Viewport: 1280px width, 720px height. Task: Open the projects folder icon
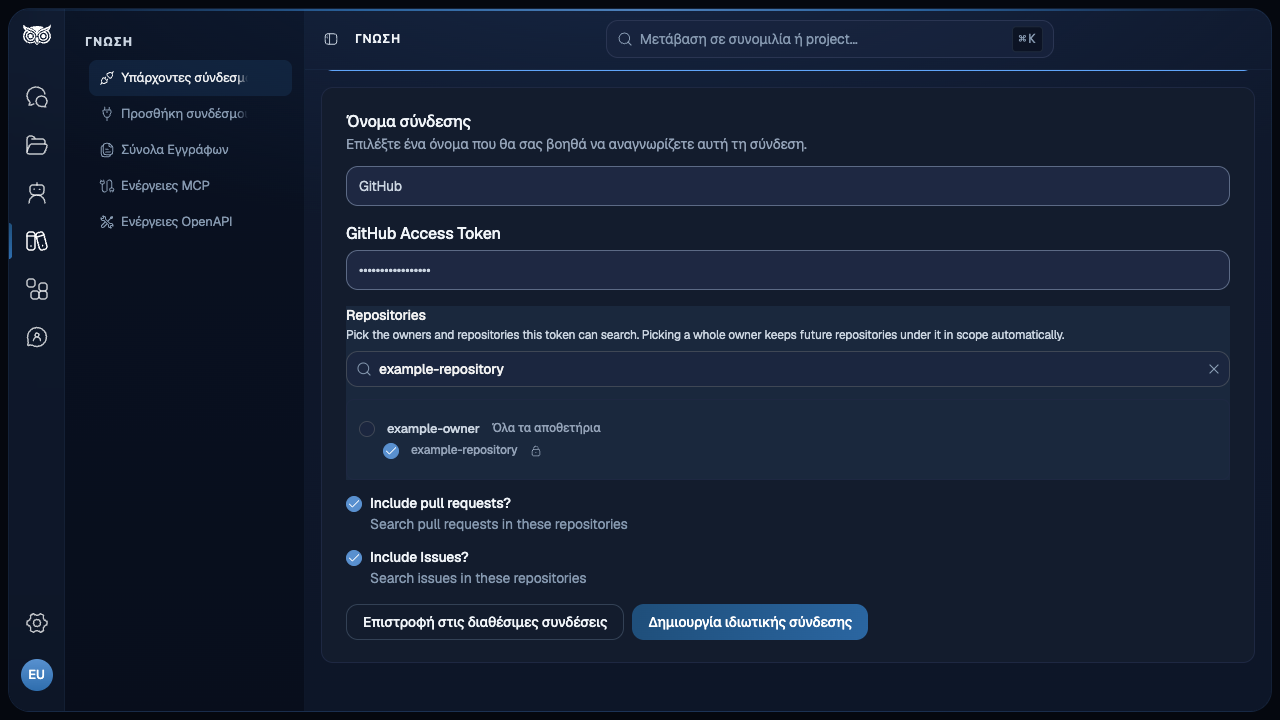[x=37, y=145]
